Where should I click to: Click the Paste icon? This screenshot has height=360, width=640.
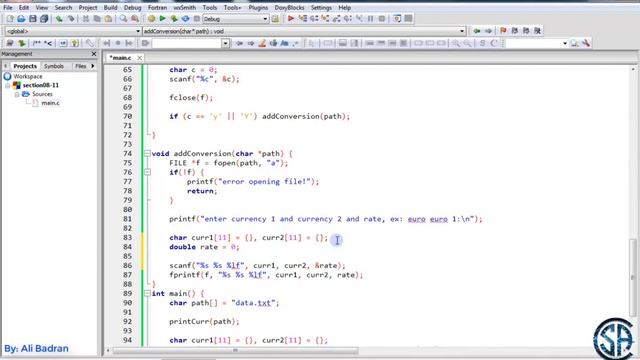(108, 19)
